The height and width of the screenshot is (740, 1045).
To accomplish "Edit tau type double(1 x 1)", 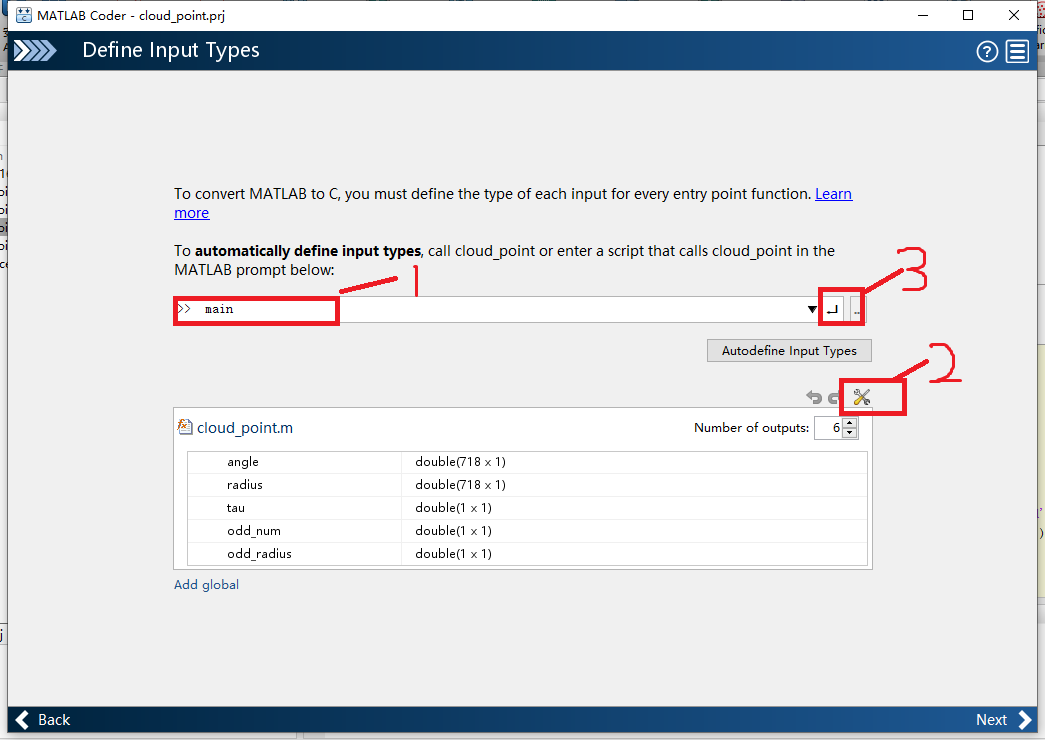I will click(x=453, y=508).
